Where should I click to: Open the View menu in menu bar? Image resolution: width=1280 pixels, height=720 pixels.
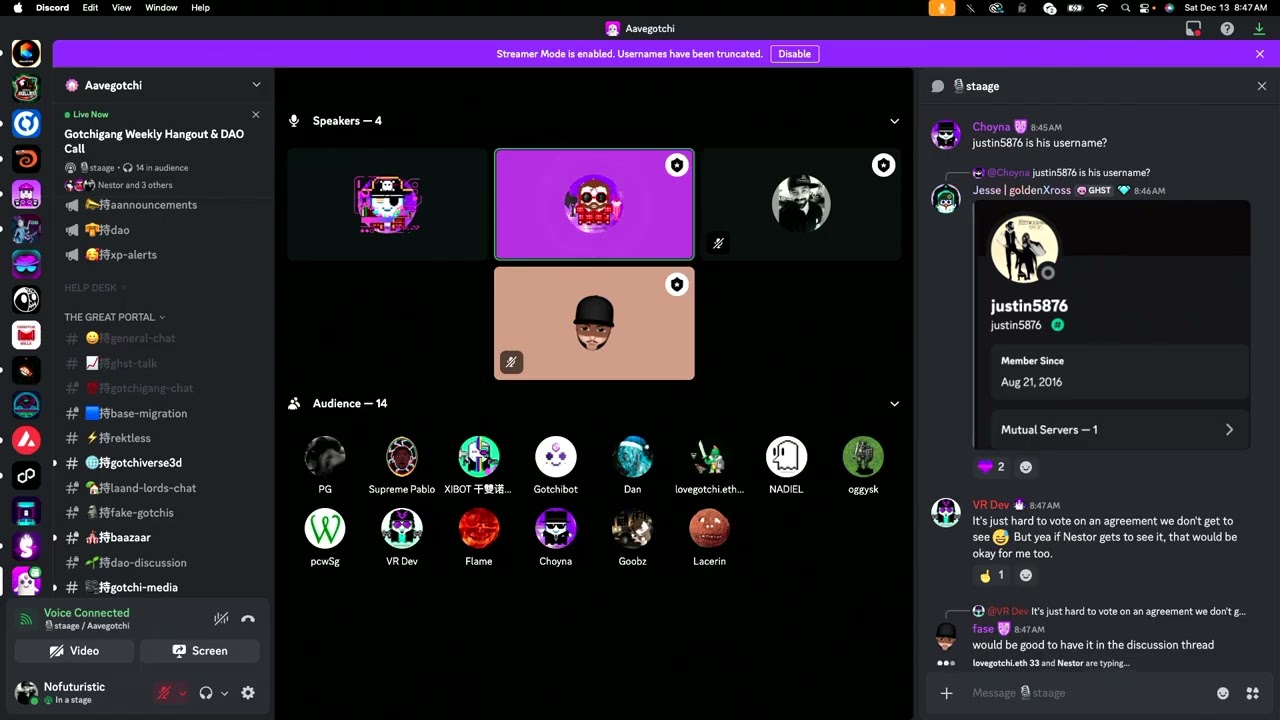tap(121, 7)
